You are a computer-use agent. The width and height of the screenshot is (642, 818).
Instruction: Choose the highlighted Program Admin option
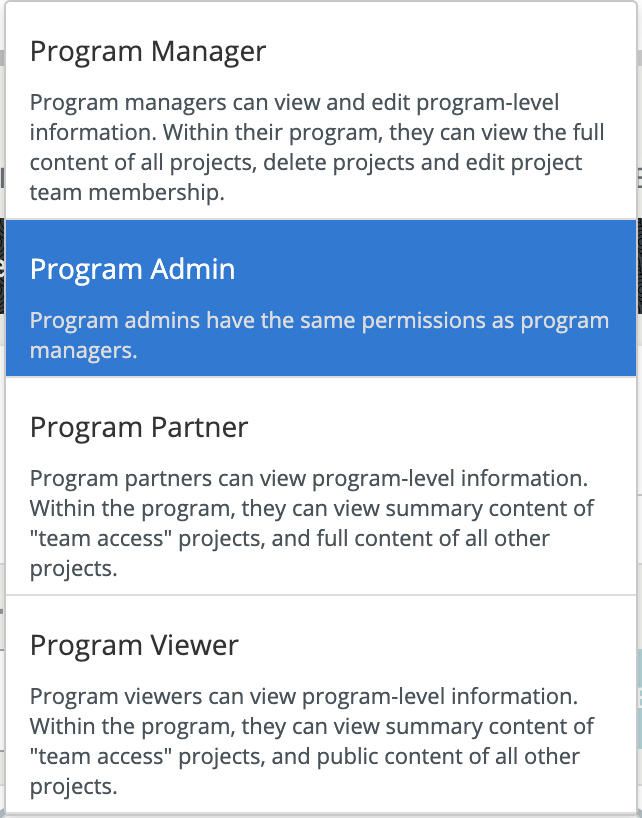tap(320, 297)
